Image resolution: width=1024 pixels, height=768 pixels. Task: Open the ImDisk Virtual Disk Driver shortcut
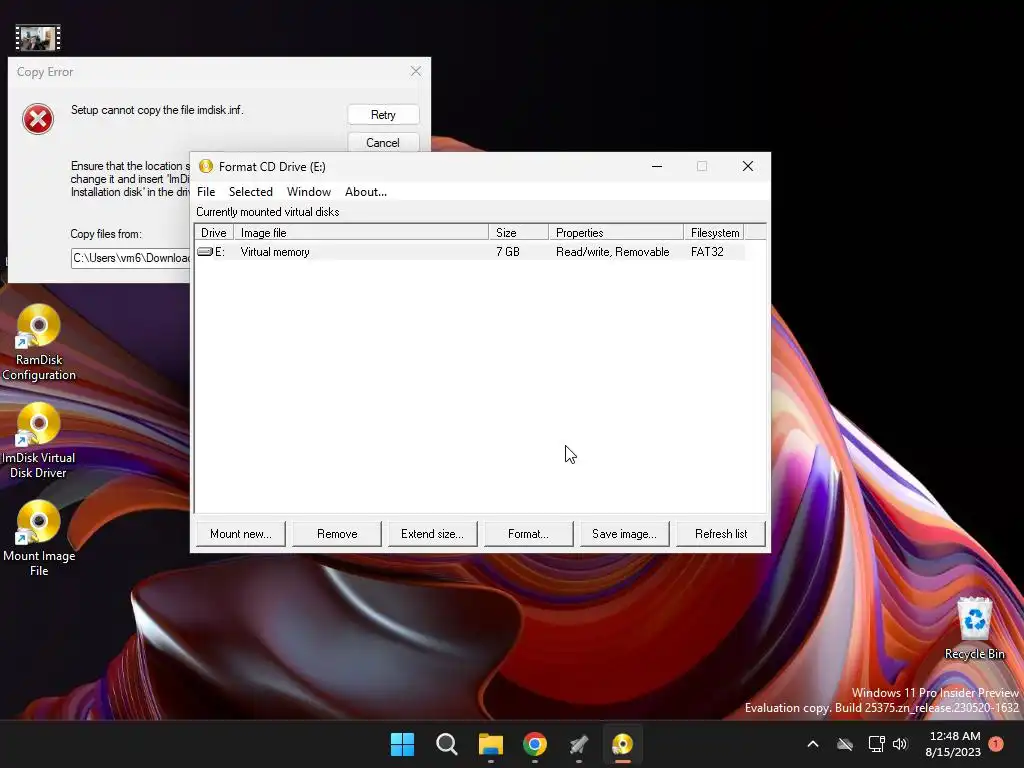(39, 440)
